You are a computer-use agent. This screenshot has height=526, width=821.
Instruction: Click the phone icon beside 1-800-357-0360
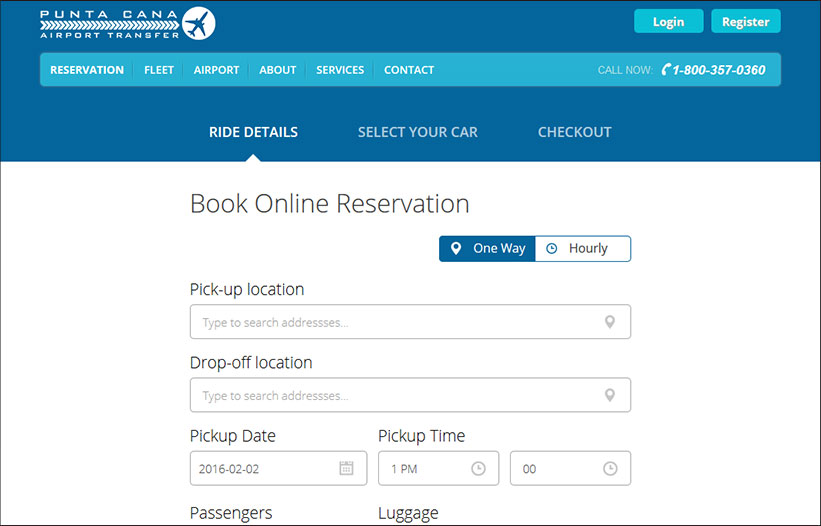point(666,70)
